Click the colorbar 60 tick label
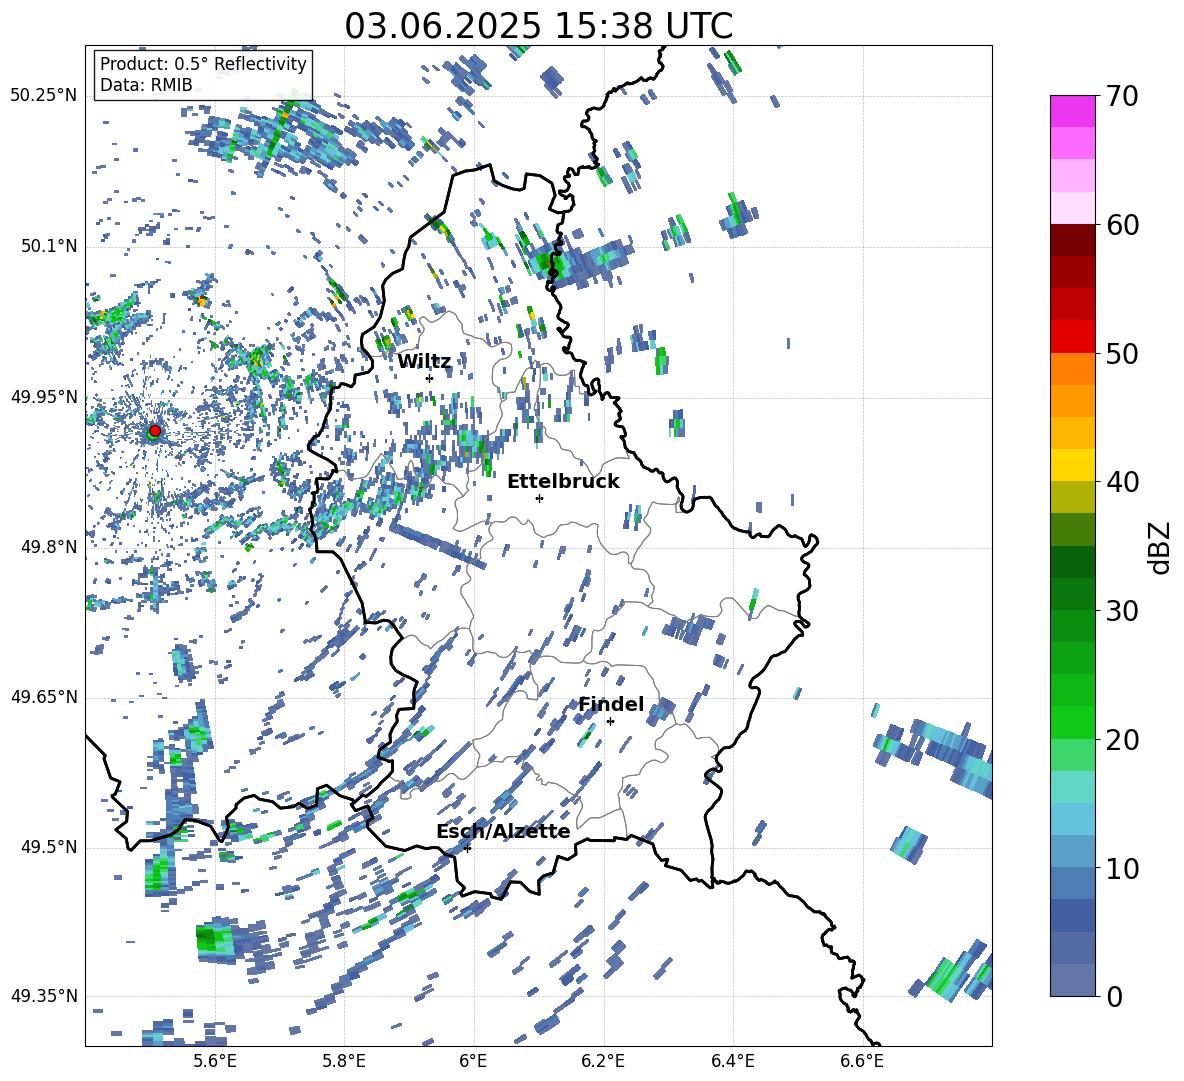 [1122, 225]
